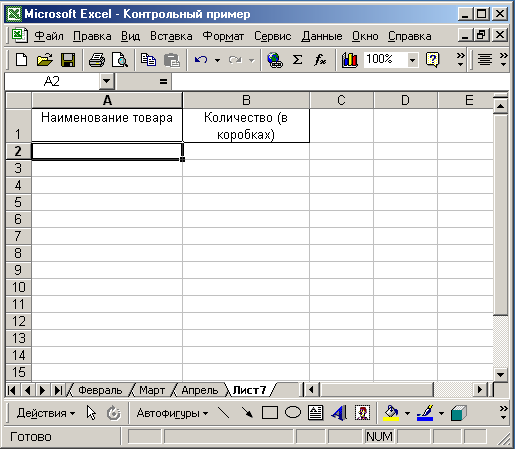Click the horizontal scrollbar right arrow
This screenshot has height=449, width=515.
[x=480, y=389]
